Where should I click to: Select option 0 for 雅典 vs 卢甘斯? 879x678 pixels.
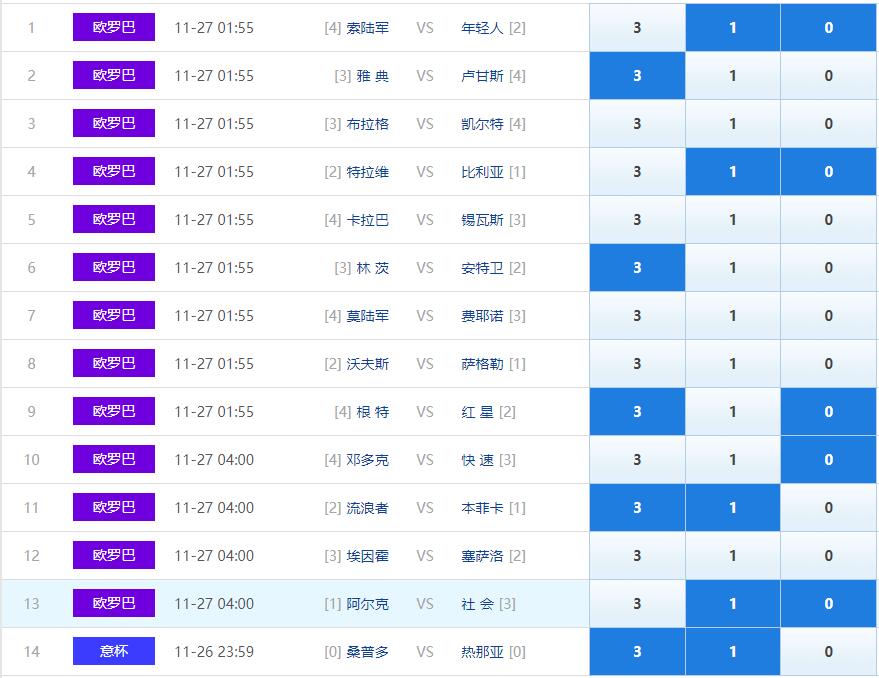point(829,76)
